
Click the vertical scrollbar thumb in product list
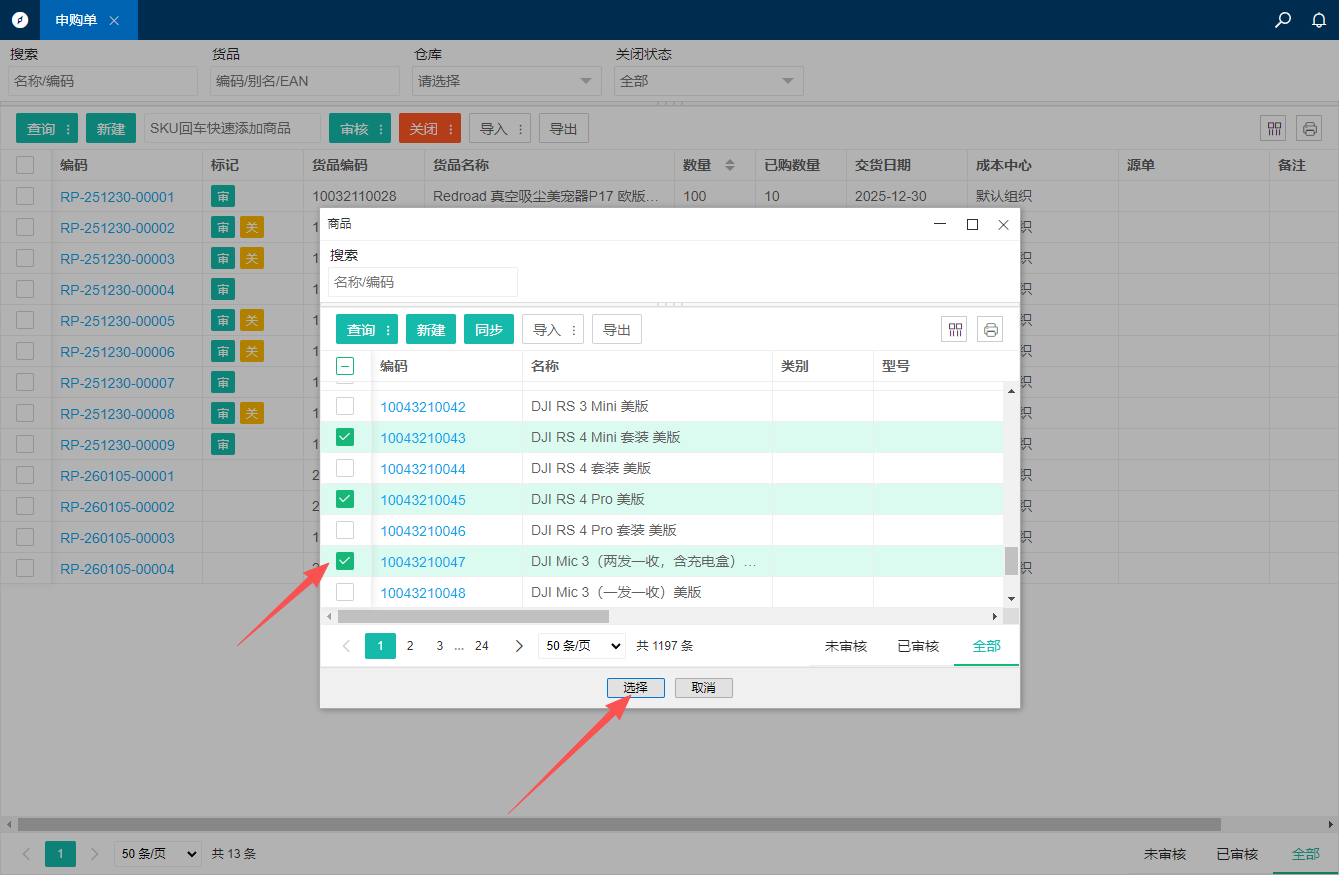coord(1011,561)
